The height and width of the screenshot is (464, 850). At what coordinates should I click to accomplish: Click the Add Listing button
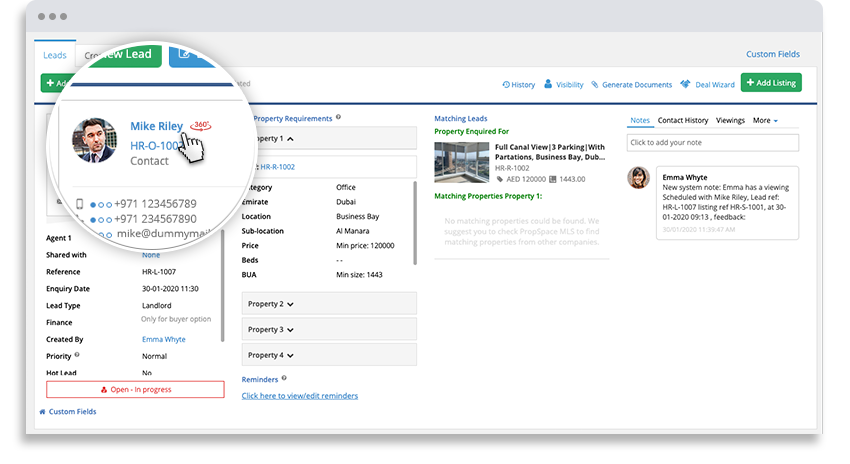(x=771, y=83)
